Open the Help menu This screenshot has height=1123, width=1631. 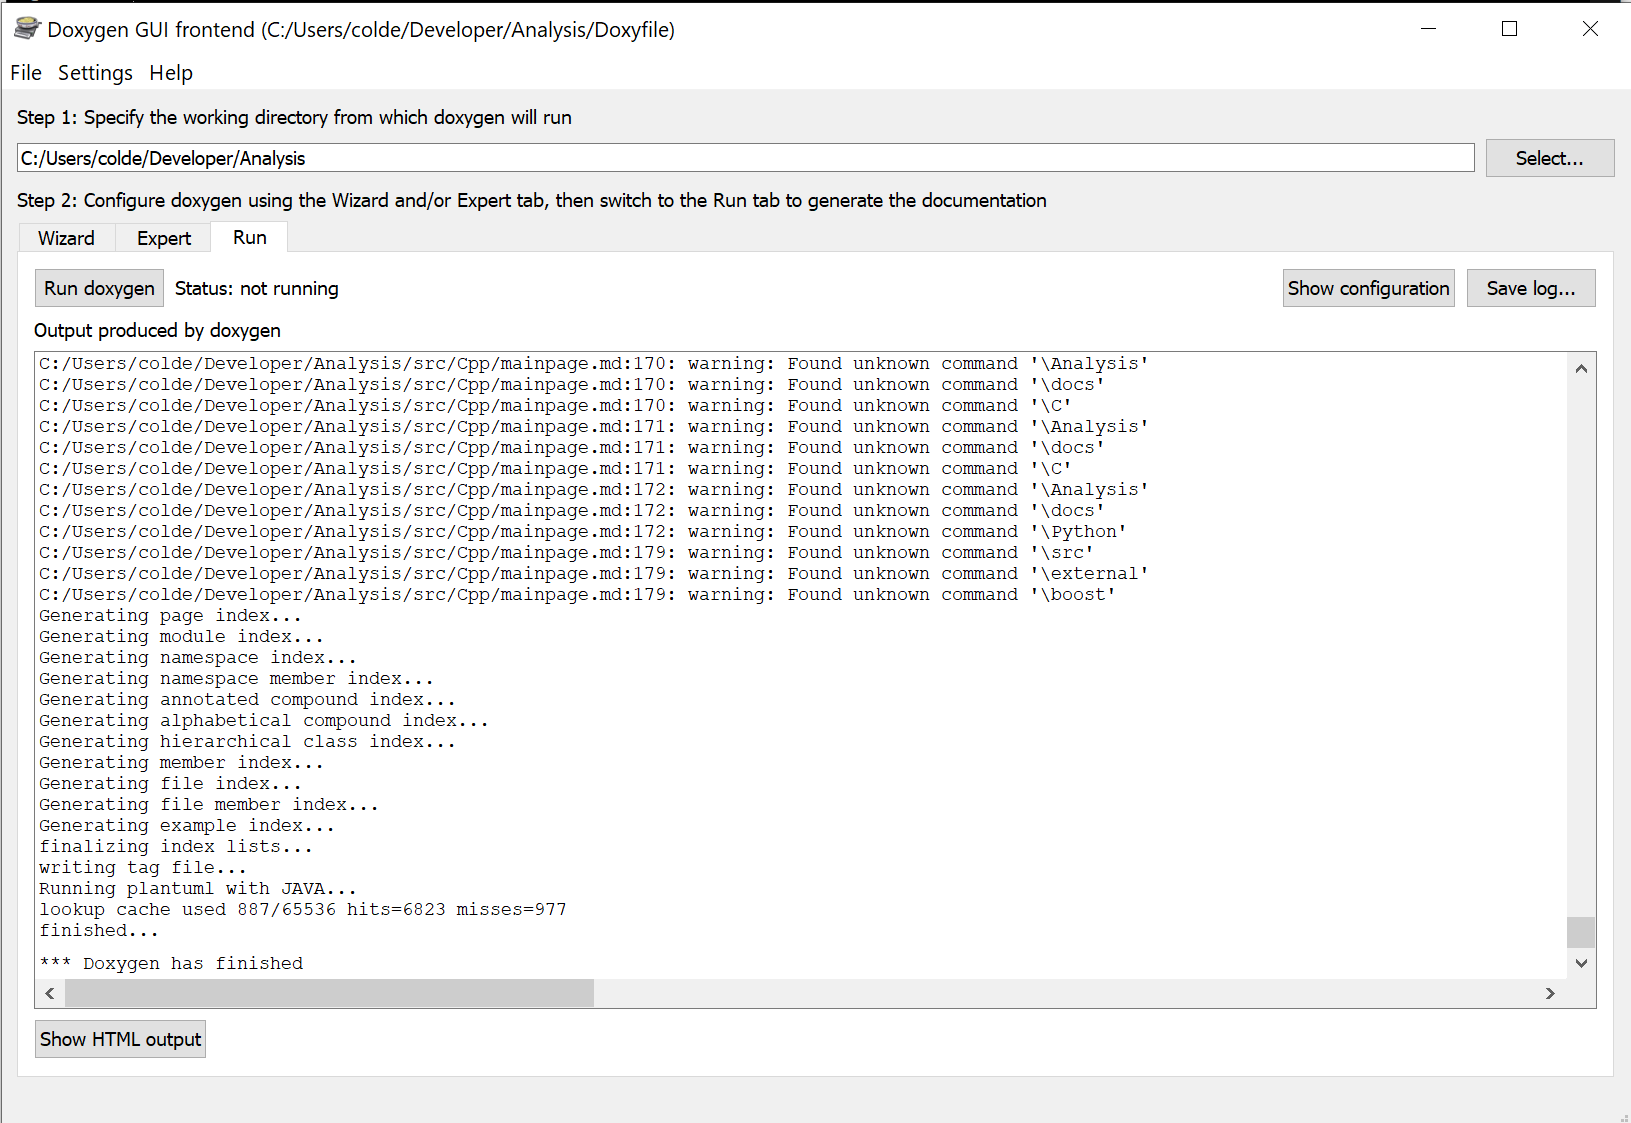[171, 73]
